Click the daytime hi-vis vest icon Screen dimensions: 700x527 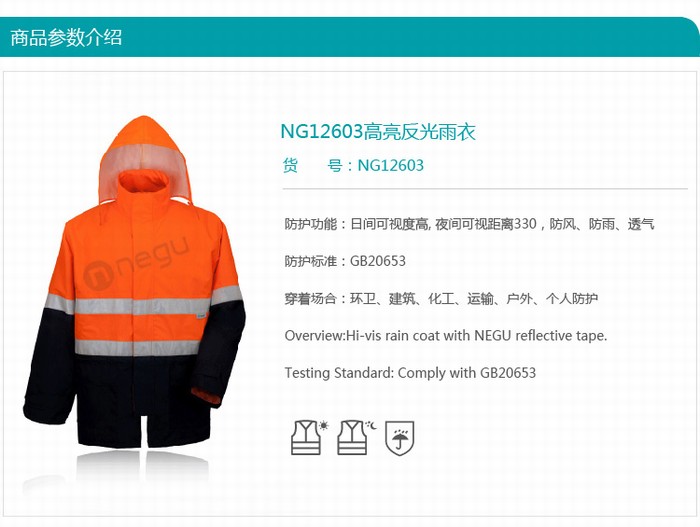pyautogui.click(x=310, y=437)
